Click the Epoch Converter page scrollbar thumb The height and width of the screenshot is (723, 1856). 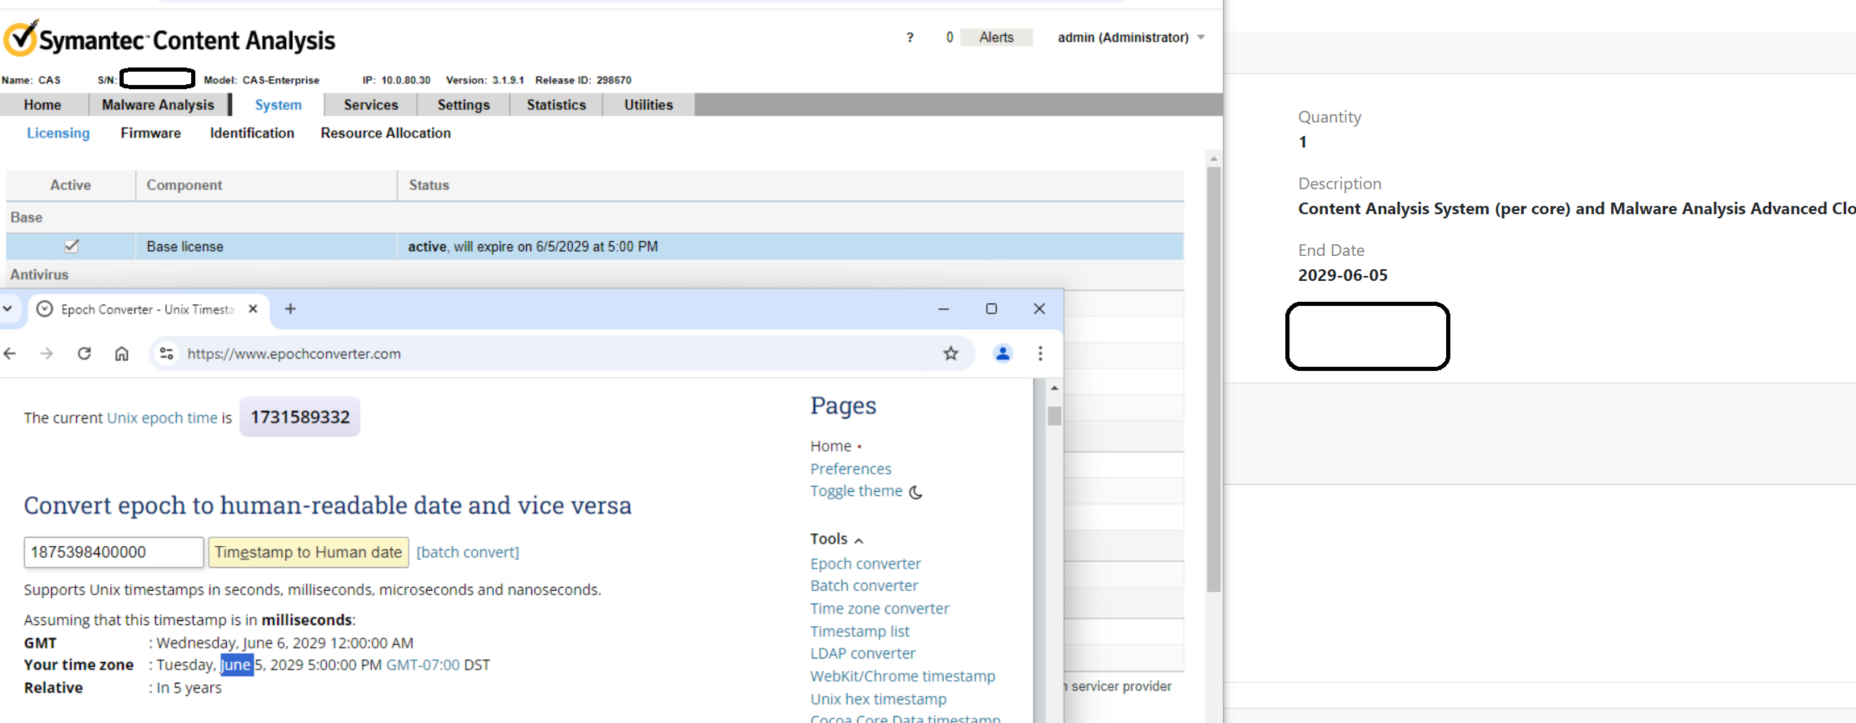tap(1054, 415)
